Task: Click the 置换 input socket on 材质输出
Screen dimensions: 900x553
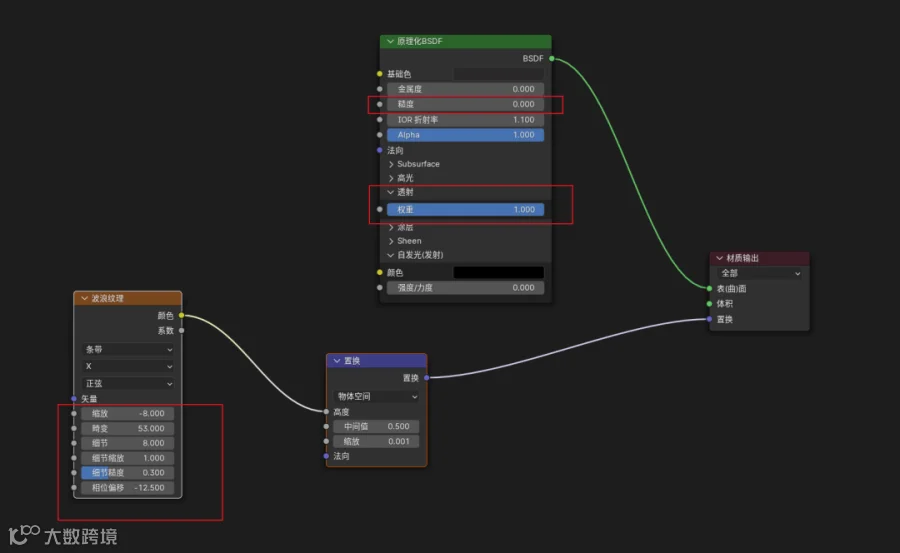Action: coord(709,319)
